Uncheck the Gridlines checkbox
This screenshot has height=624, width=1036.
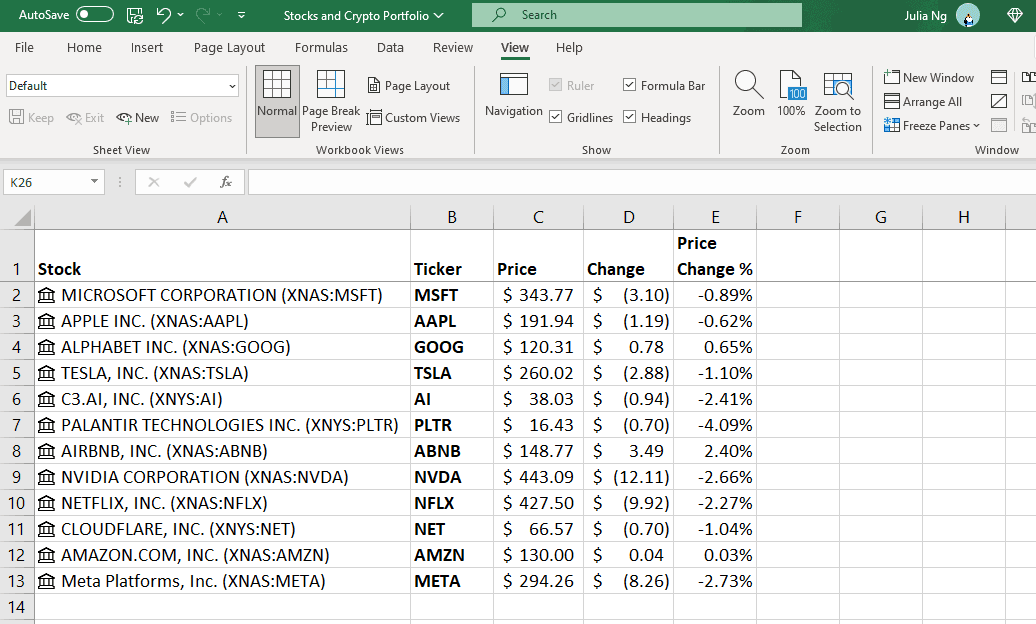(556, 118)
